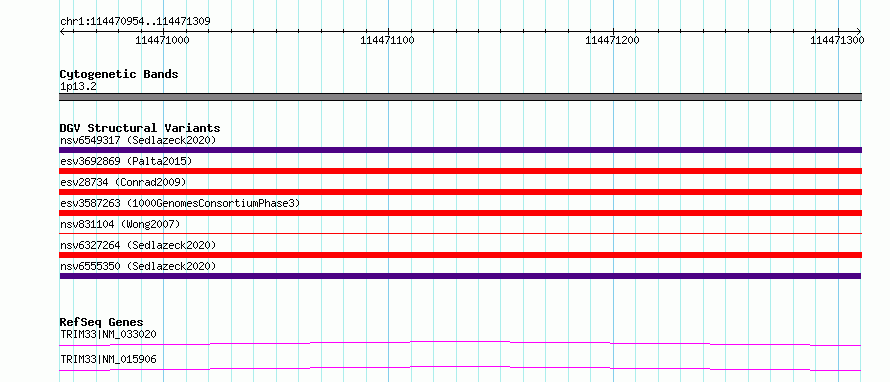Viewport: 890px width, 382px height.
Task: Click the 1p13.2 band label
Action: point(78,86)
